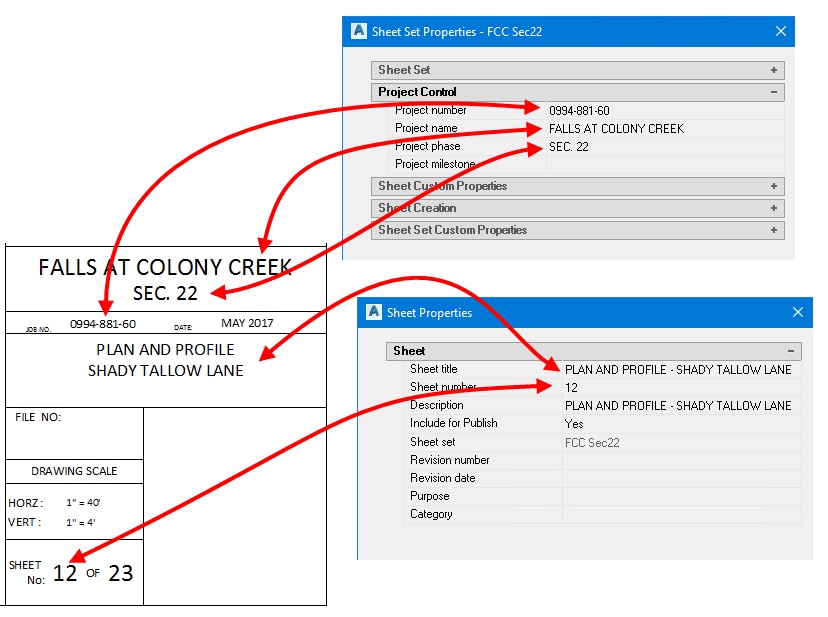
Task: Close the Sheet Set Properties dialog
Action: pyautogui.click(x=780, y=31)
